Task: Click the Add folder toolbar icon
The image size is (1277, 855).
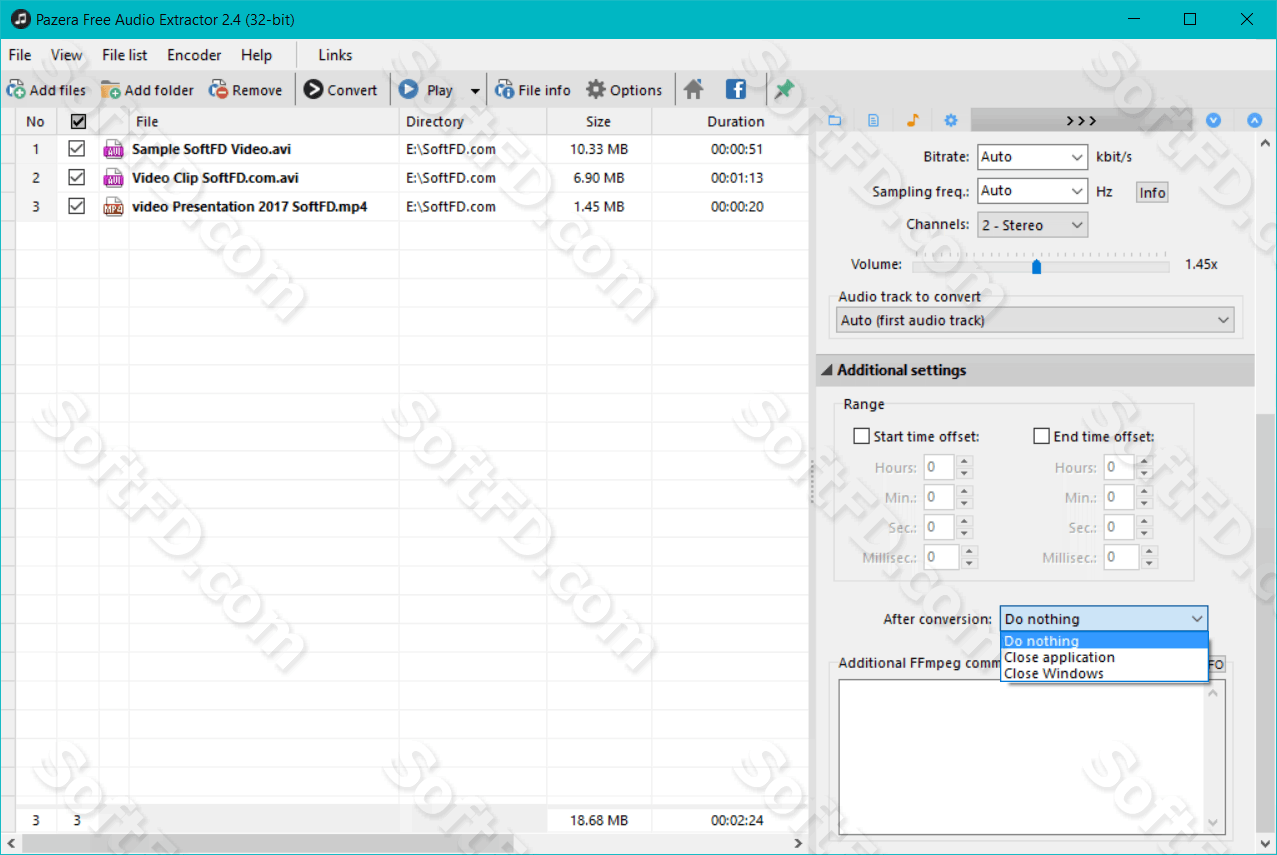Action: [x=110, y=90]
